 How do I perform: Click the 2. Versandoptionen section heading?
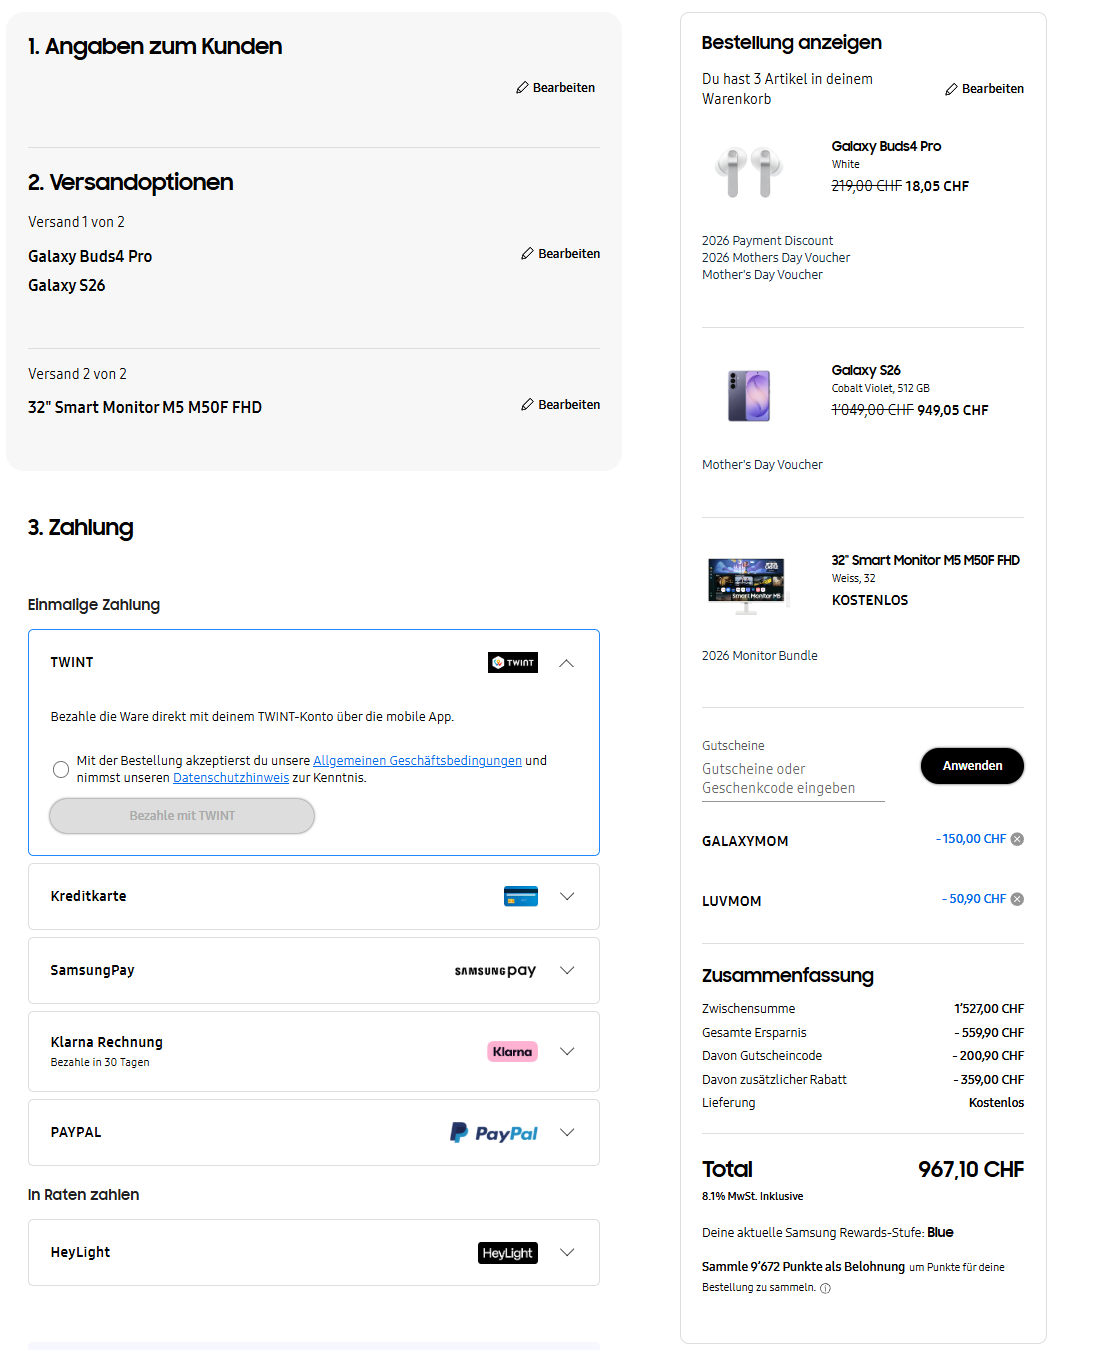131,182
